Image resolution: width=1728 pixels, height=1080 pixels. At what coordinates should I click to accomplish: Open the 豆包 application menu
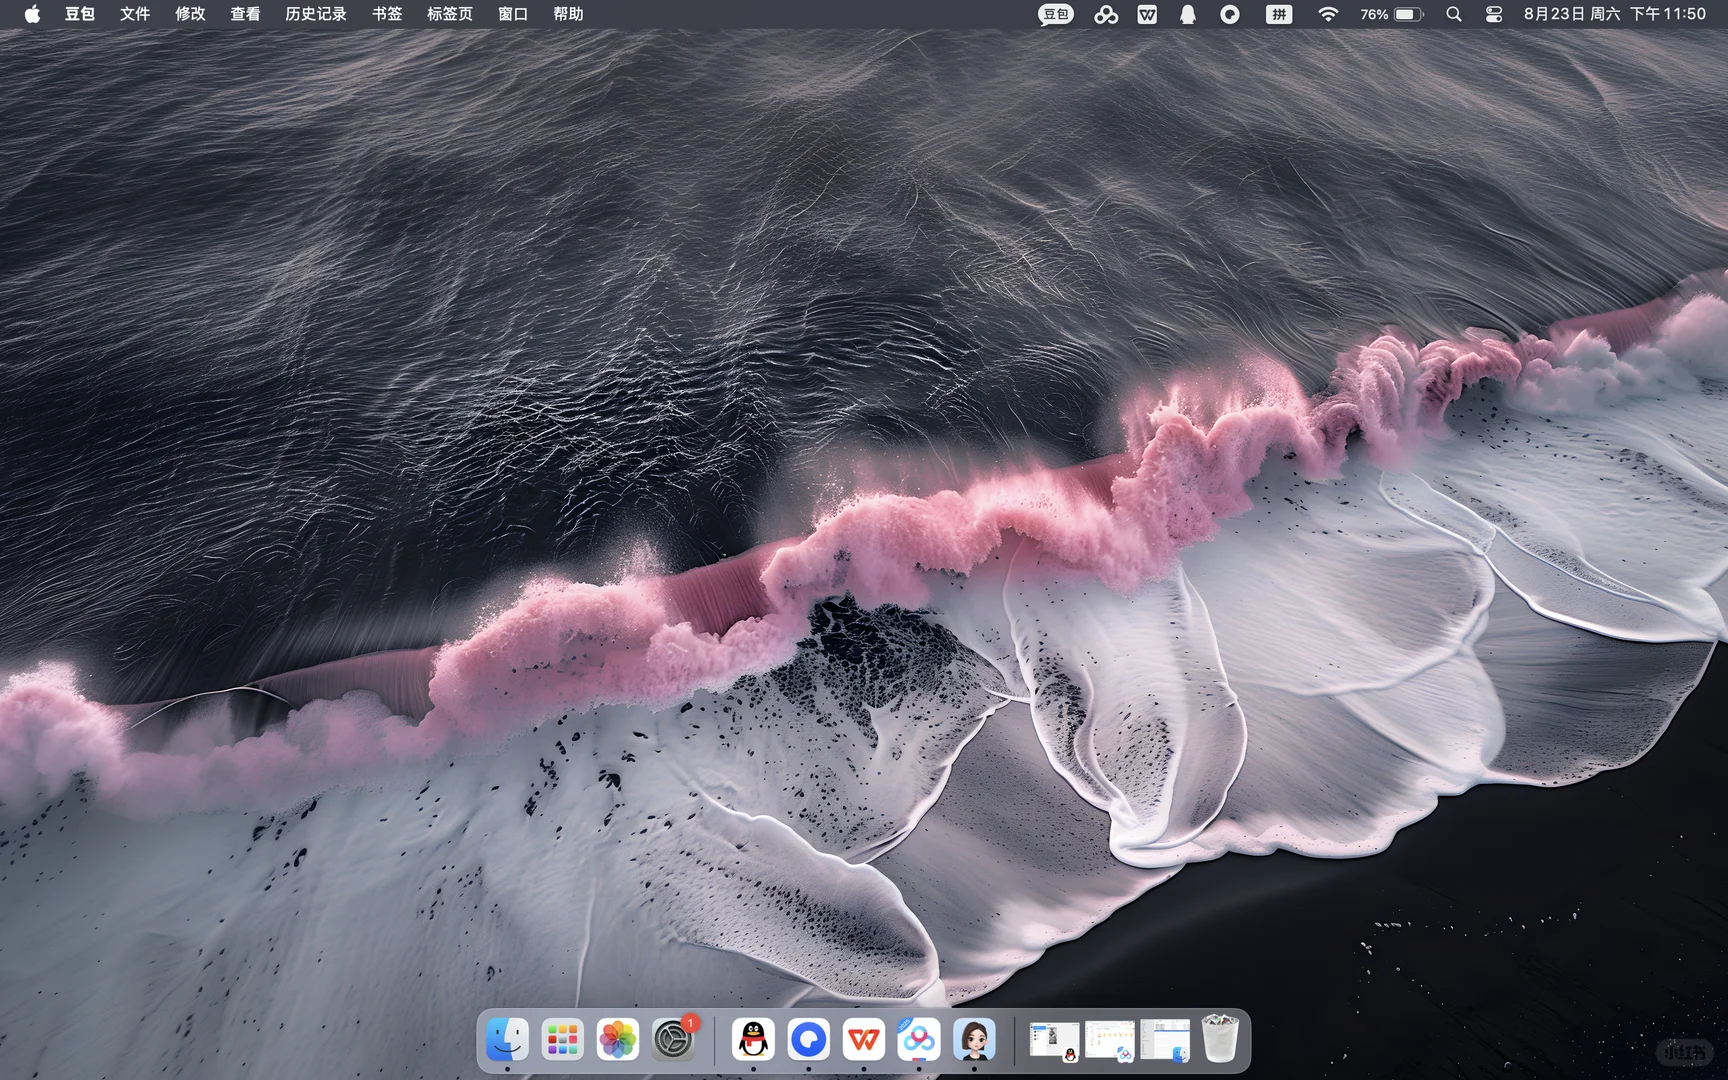(80, 14)
